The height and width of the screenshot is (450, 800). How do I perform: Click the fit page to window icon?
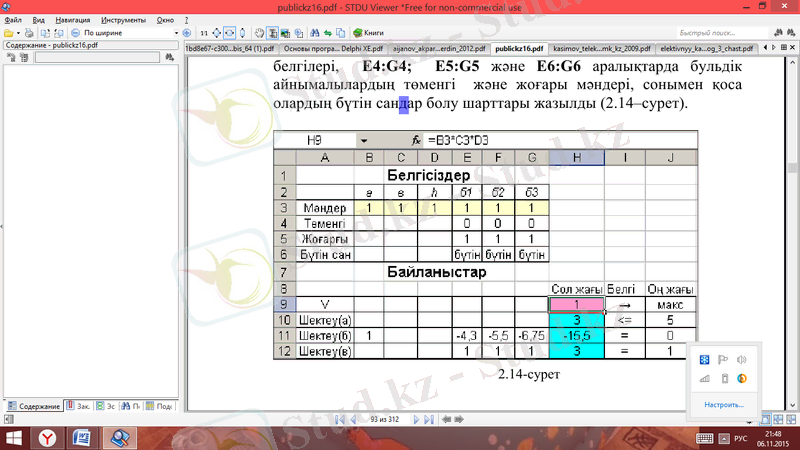[217, 32]
